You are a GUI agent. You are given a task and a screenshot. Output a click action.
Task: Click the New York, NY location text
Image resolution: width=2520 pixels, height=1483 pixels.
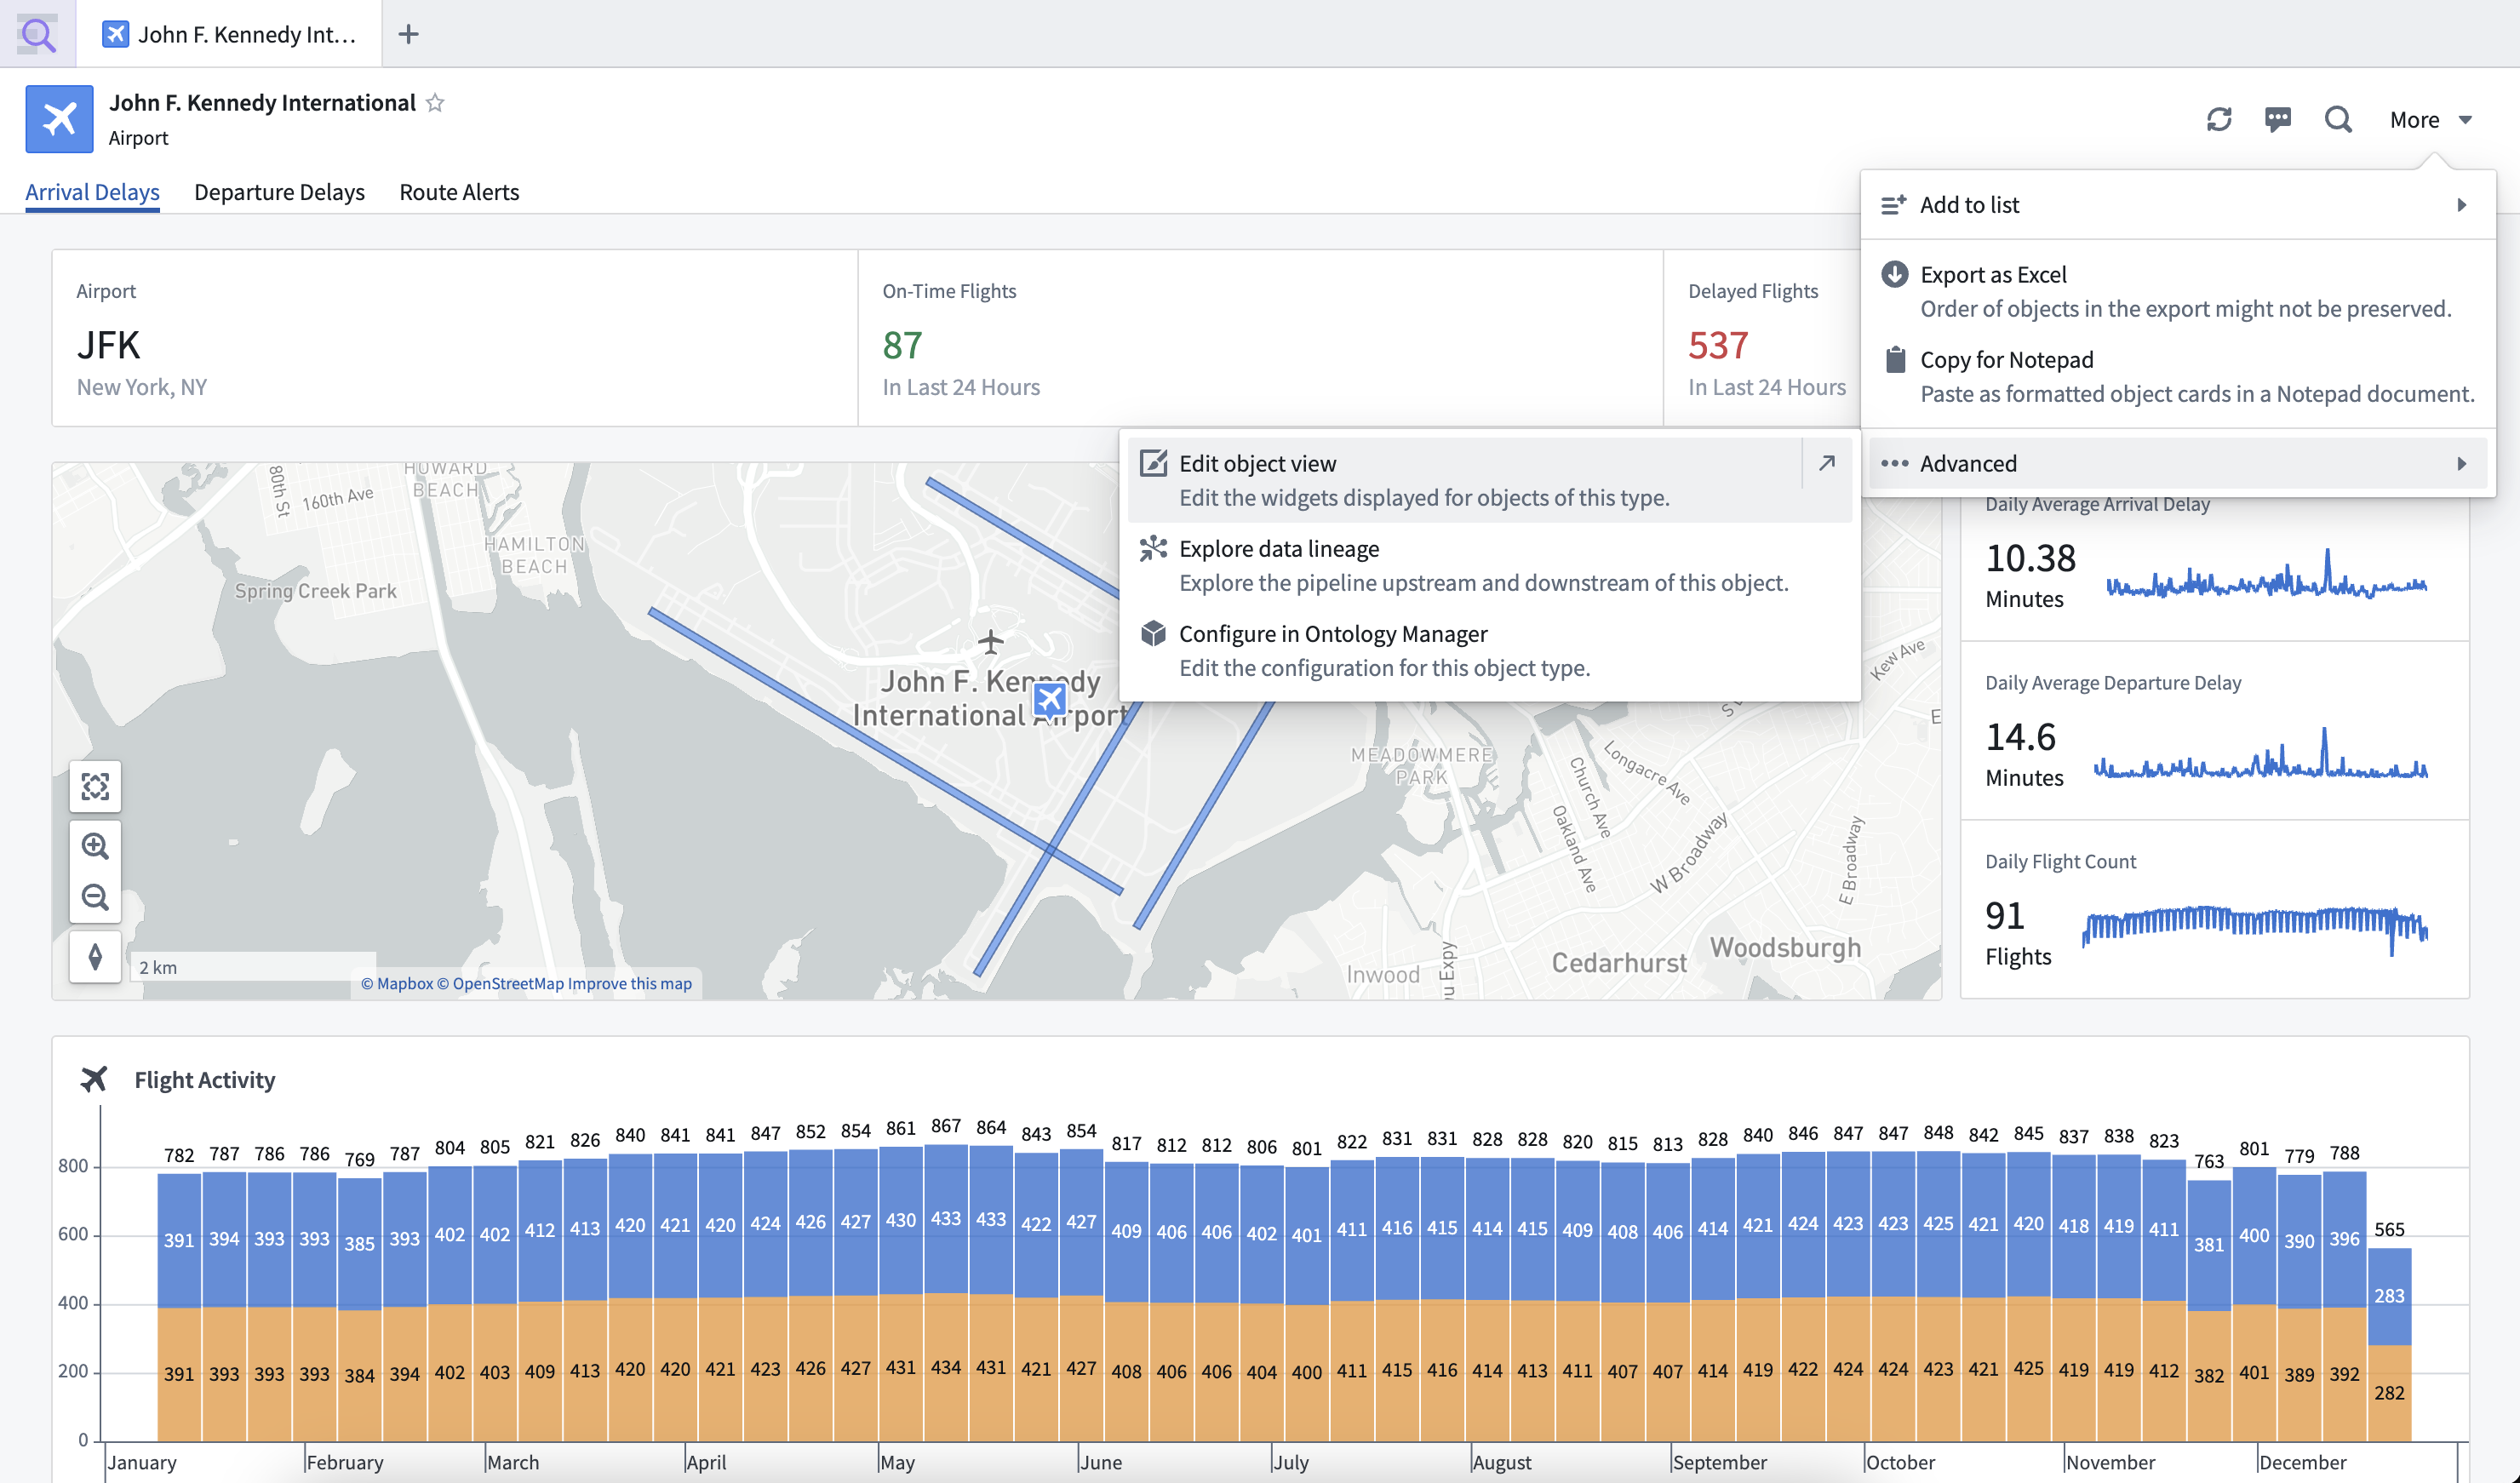(142, 387)
